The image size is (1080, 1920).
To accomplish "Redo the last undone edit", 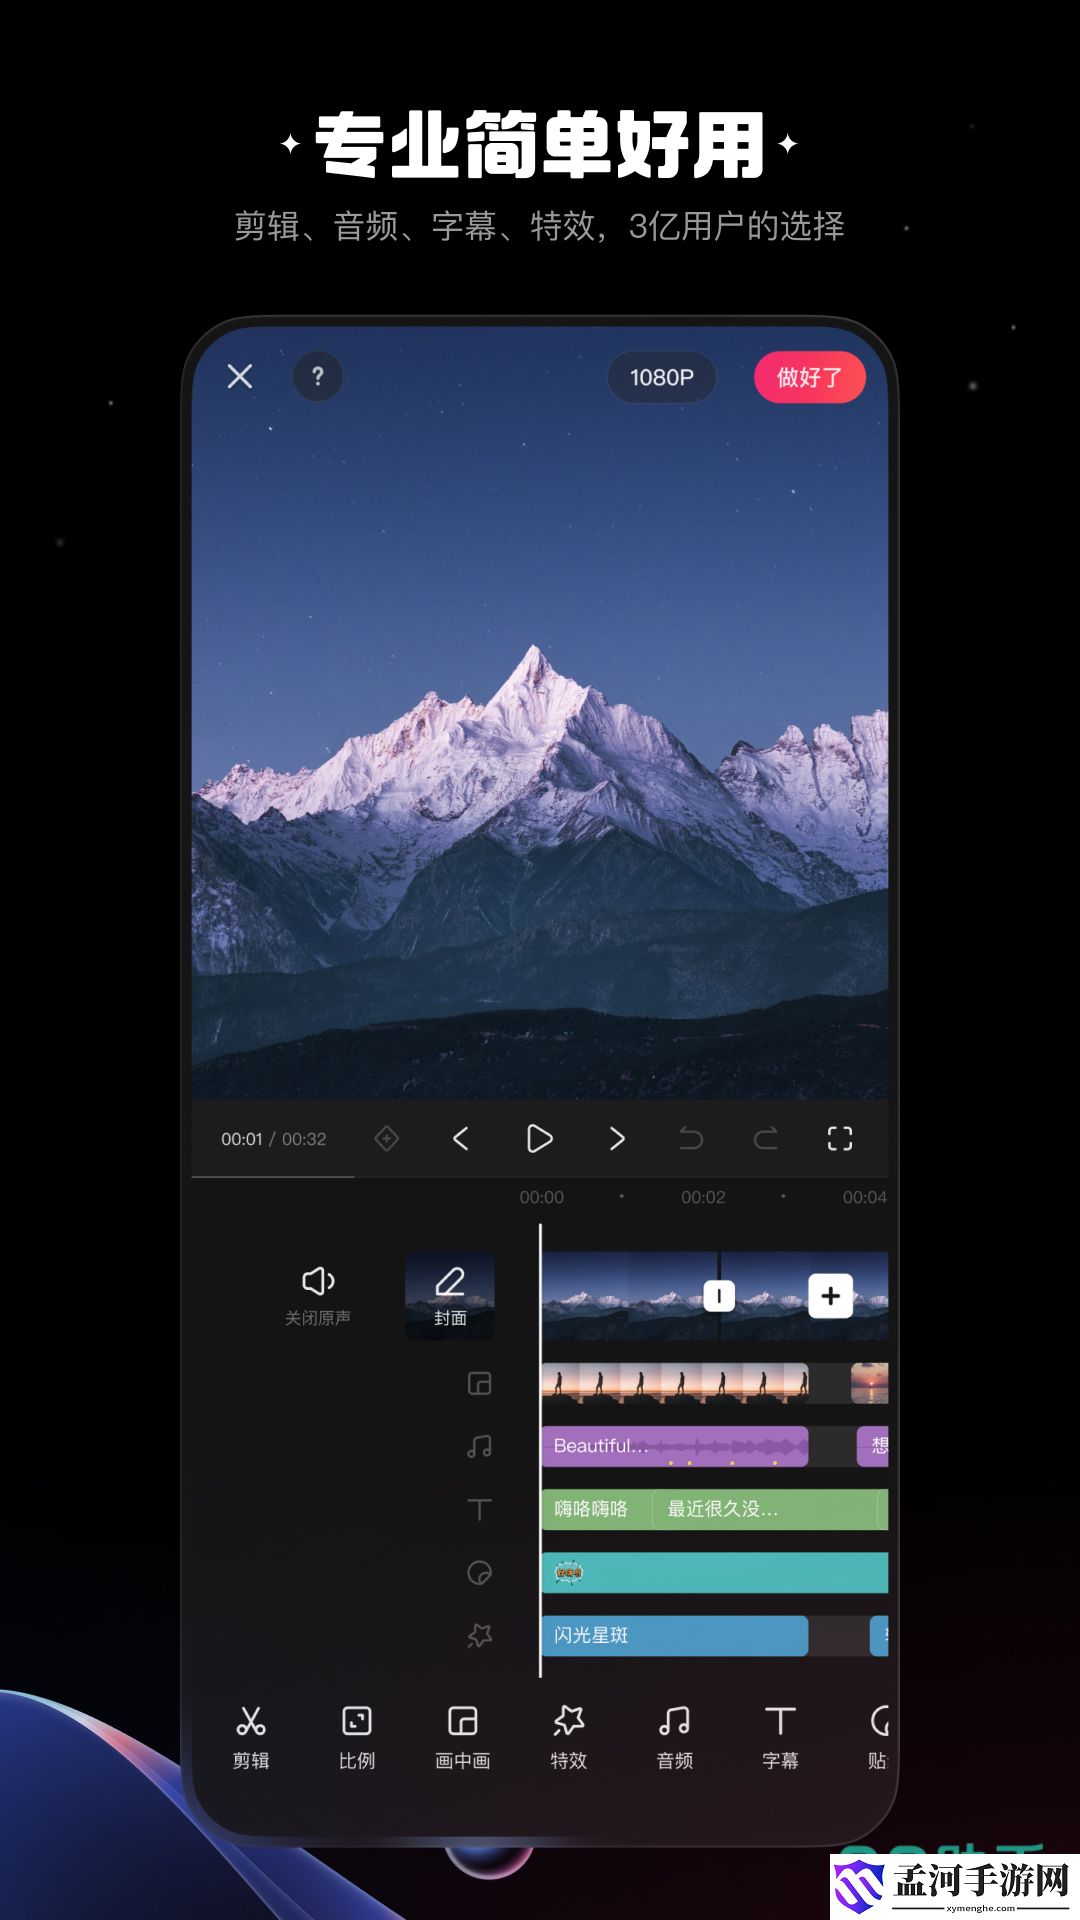I will coord(766,1138).
